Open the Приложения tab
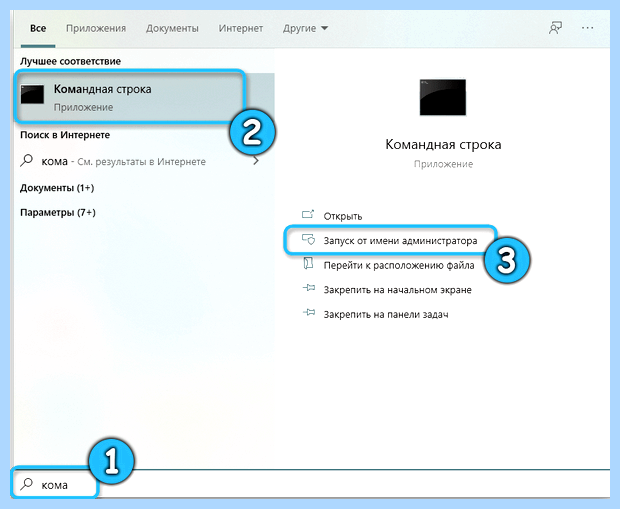The width and height of the screenshot is (620, 509). (x=96, y=28)
